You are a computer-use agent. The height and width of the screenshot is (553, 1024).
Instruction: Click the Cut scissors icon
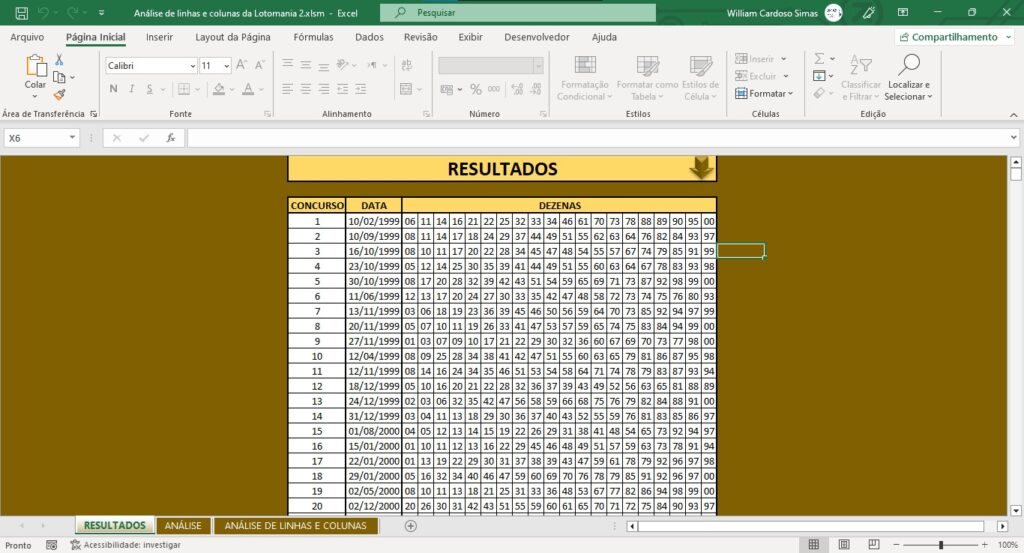59,60
